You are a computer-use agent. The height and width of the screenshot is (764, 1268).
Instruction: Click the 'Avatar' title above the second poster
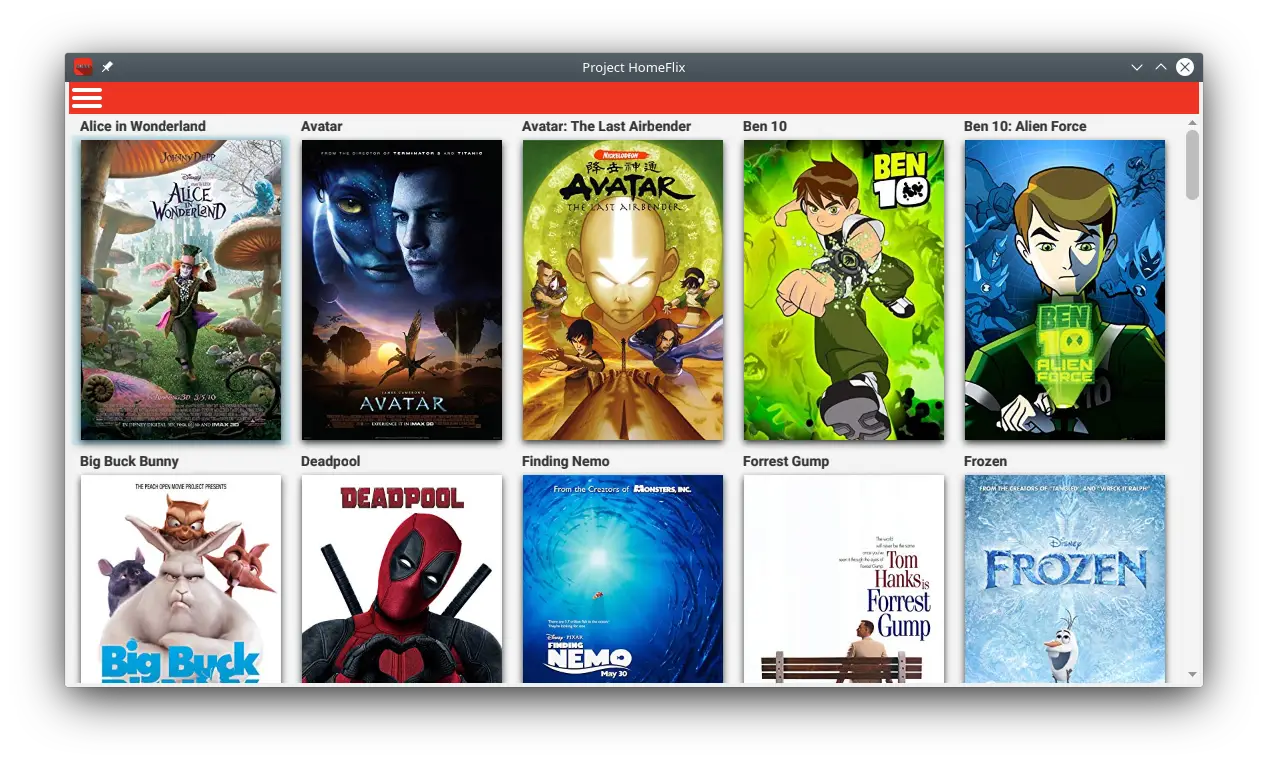(x=322, y=126)
